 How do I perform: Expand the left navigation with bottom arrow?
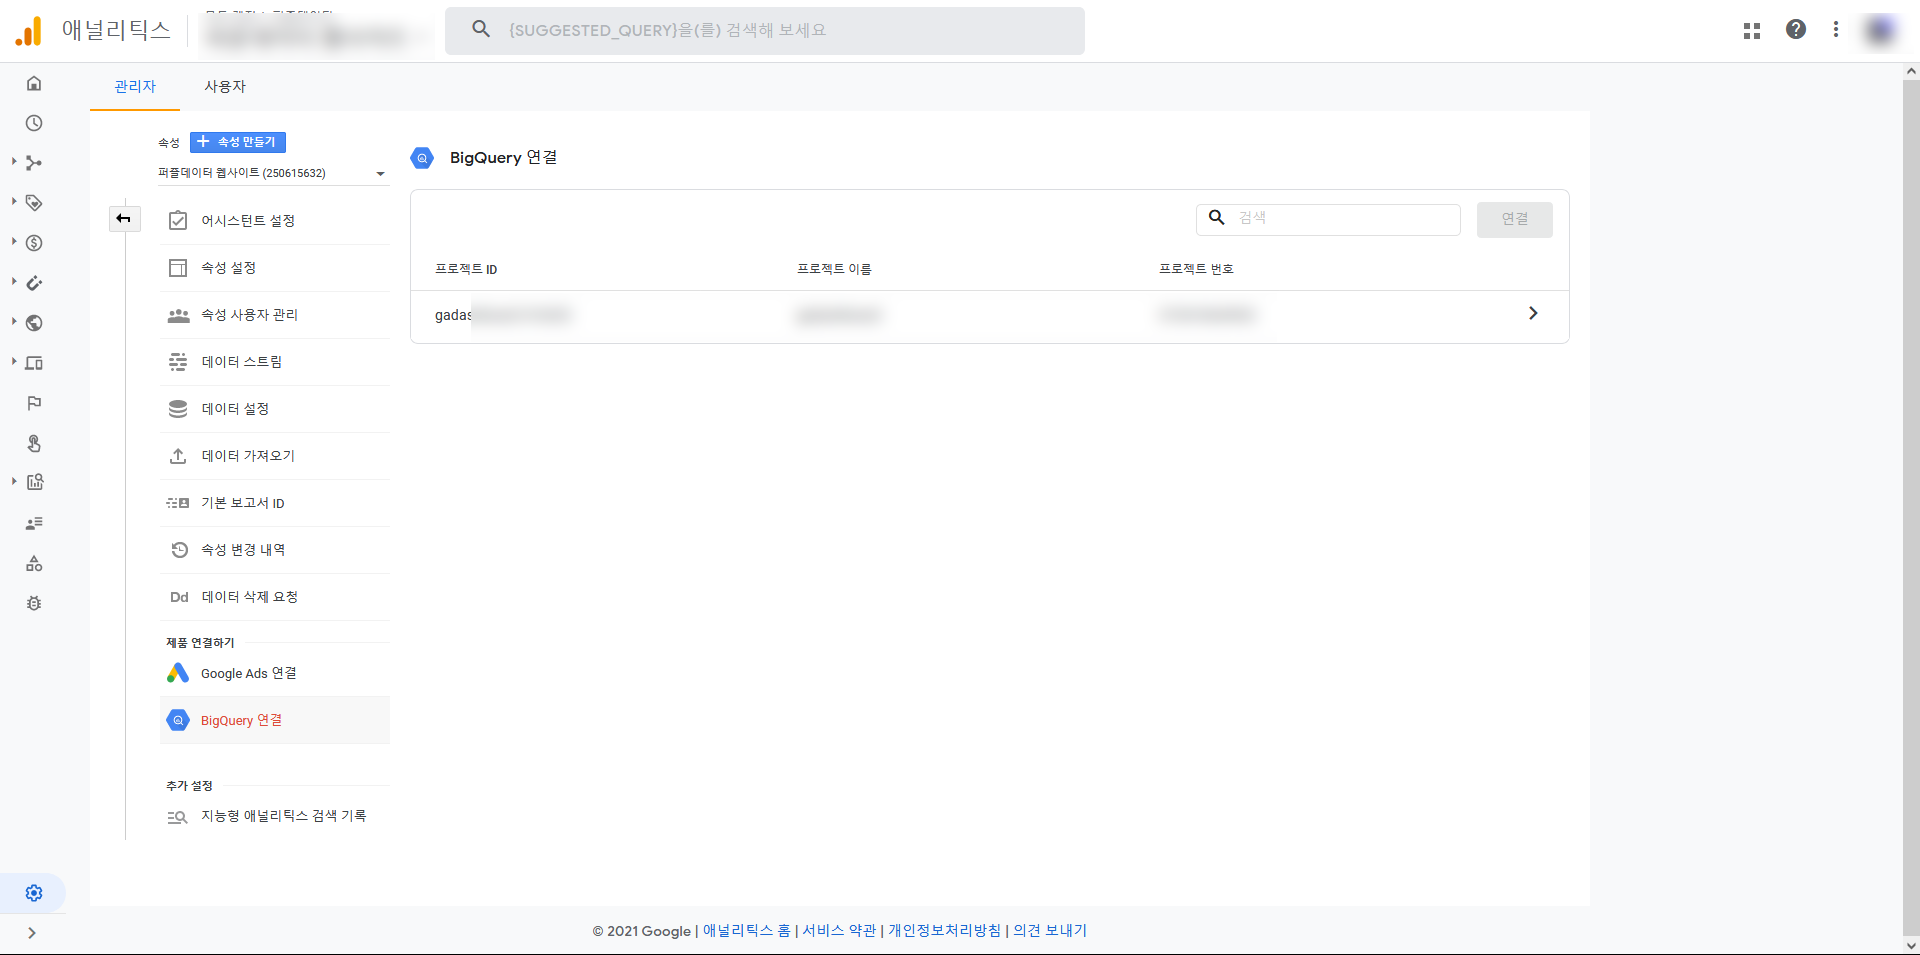(x=32, y=933)
